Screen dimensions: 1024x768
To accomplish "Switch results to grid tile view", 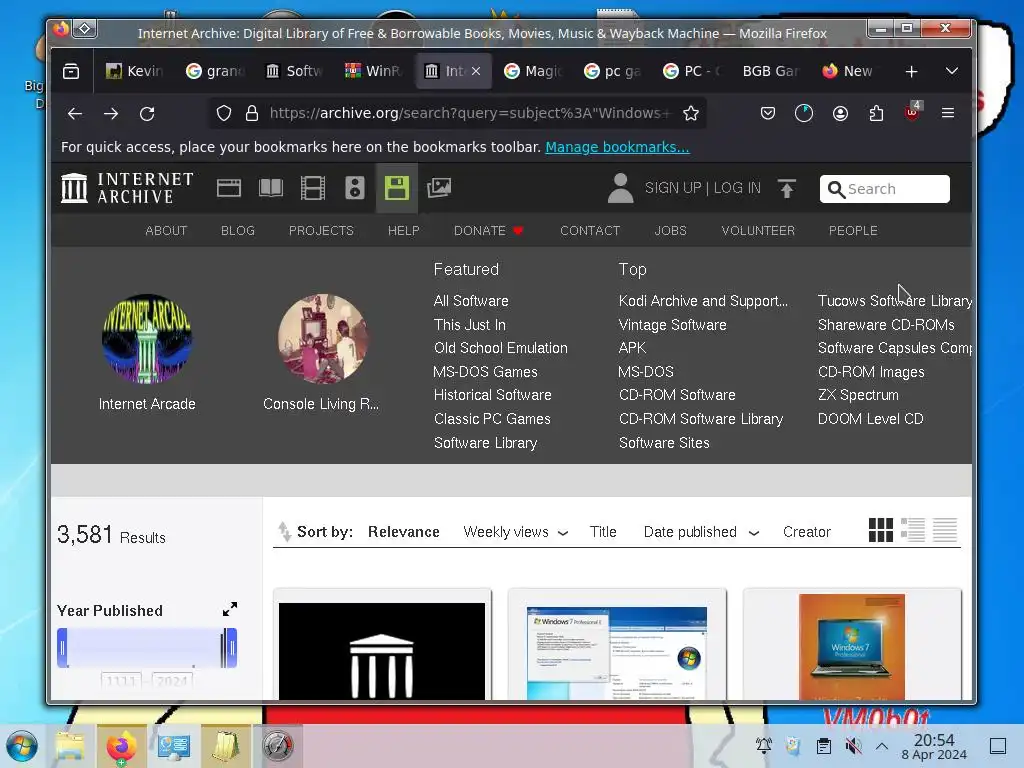I will 881,530.
